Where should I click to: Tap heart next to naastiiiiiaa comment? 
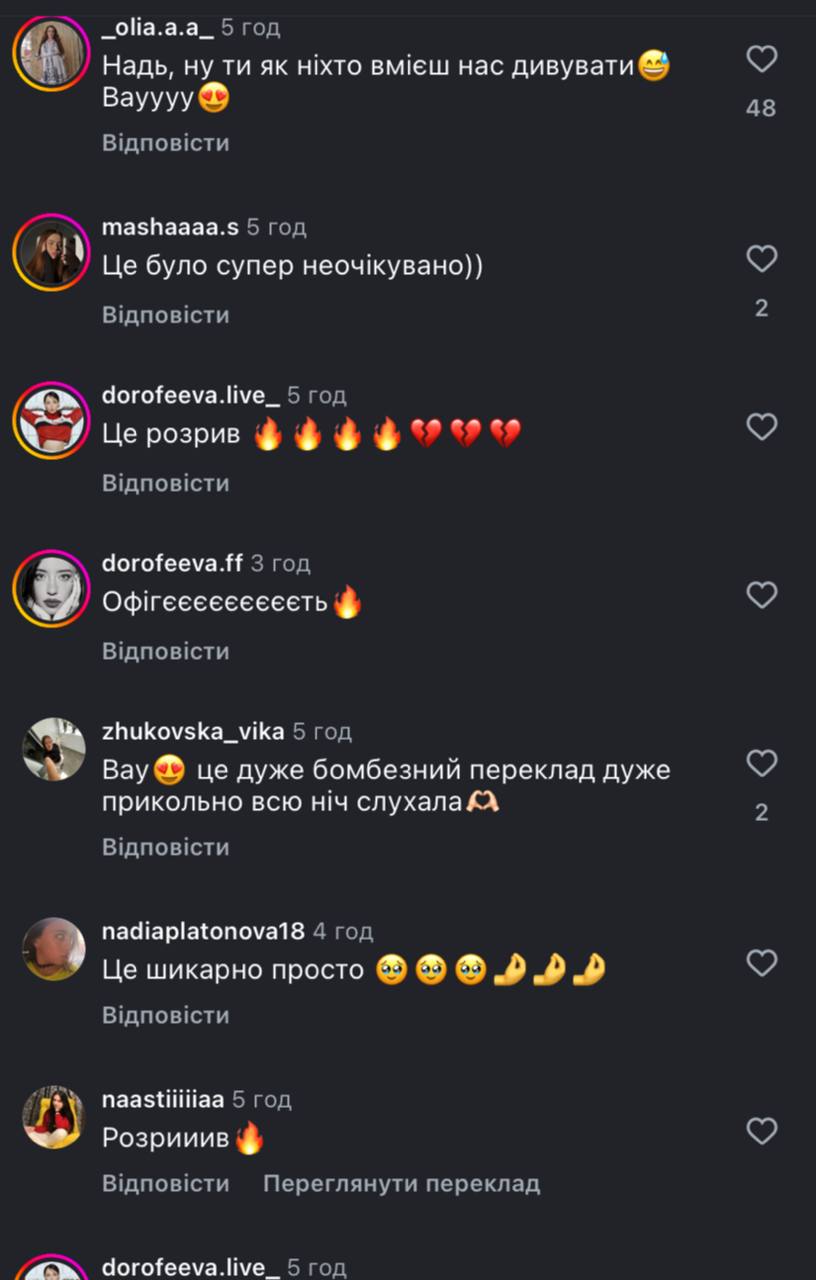[762, 1132]
